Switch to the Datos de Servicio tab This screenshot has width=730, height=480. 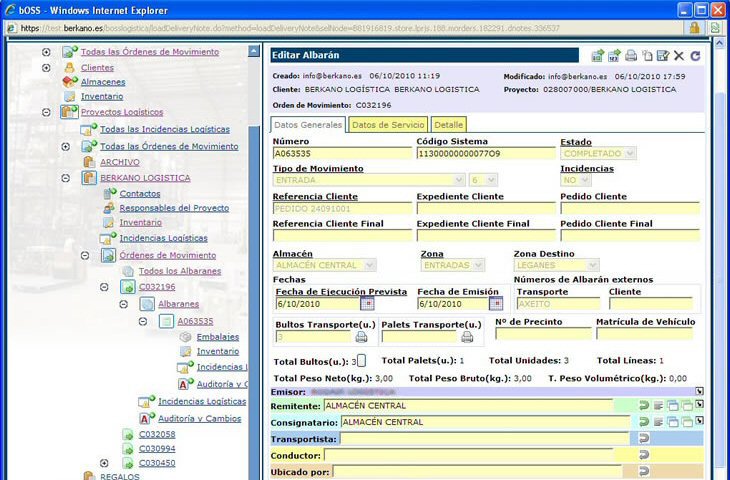coord(387,125)
